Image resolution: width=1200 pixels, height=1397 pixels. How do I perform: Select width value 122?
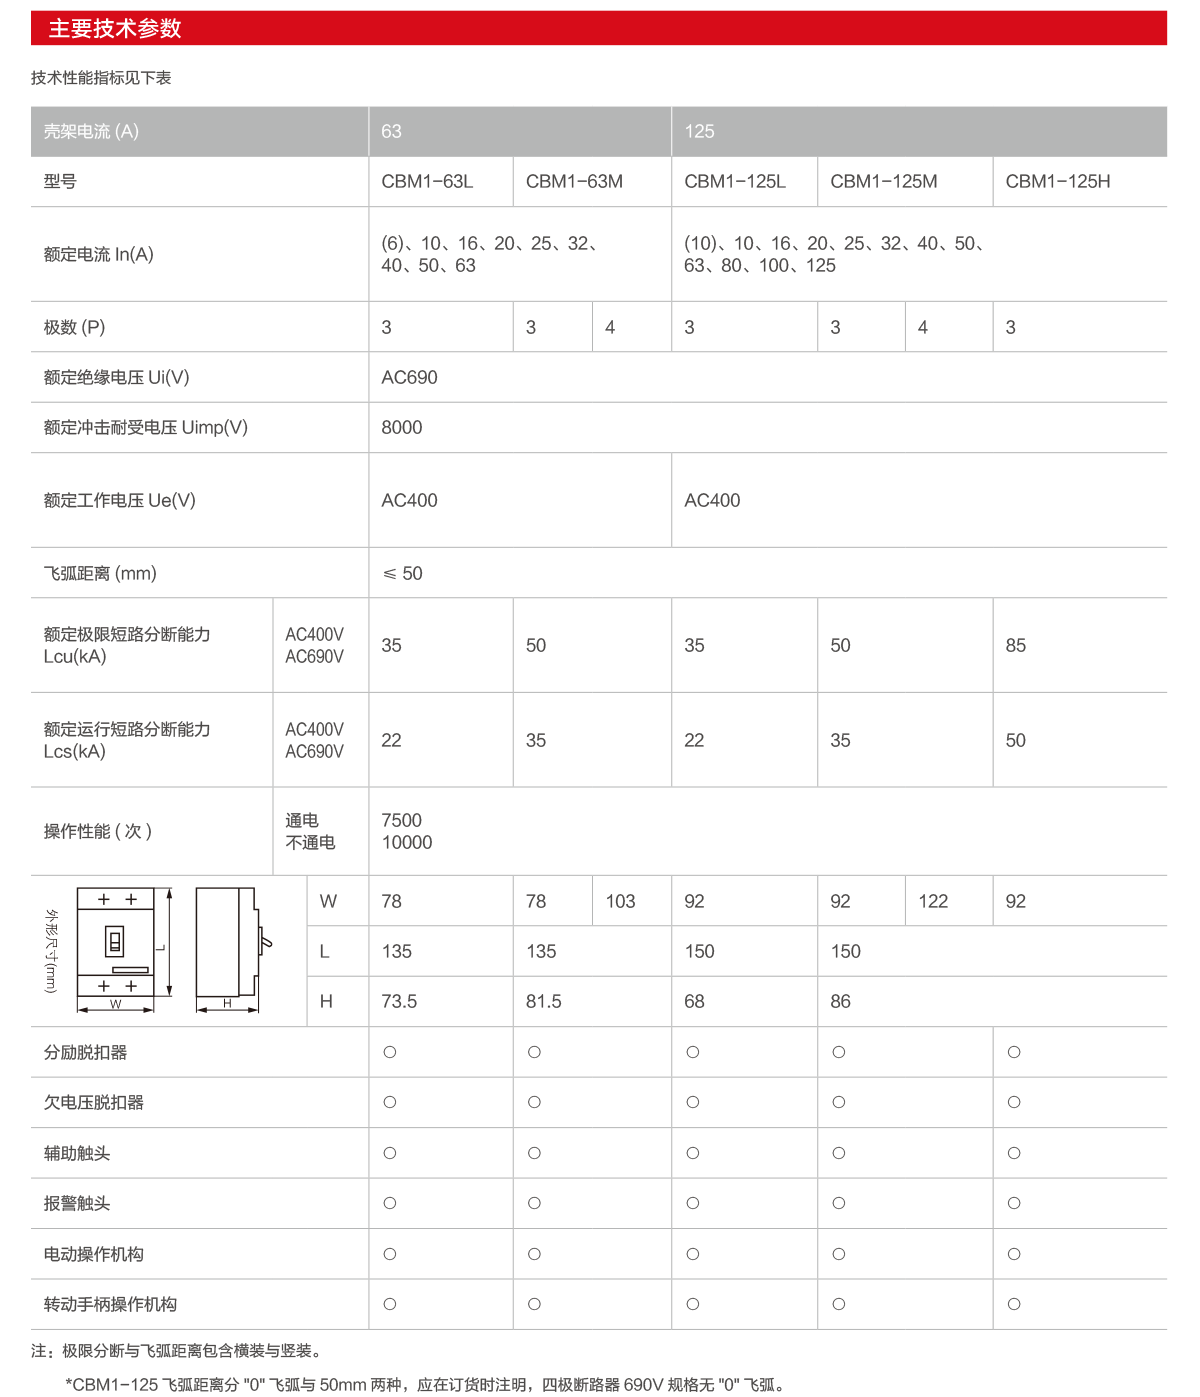(933, 901)
